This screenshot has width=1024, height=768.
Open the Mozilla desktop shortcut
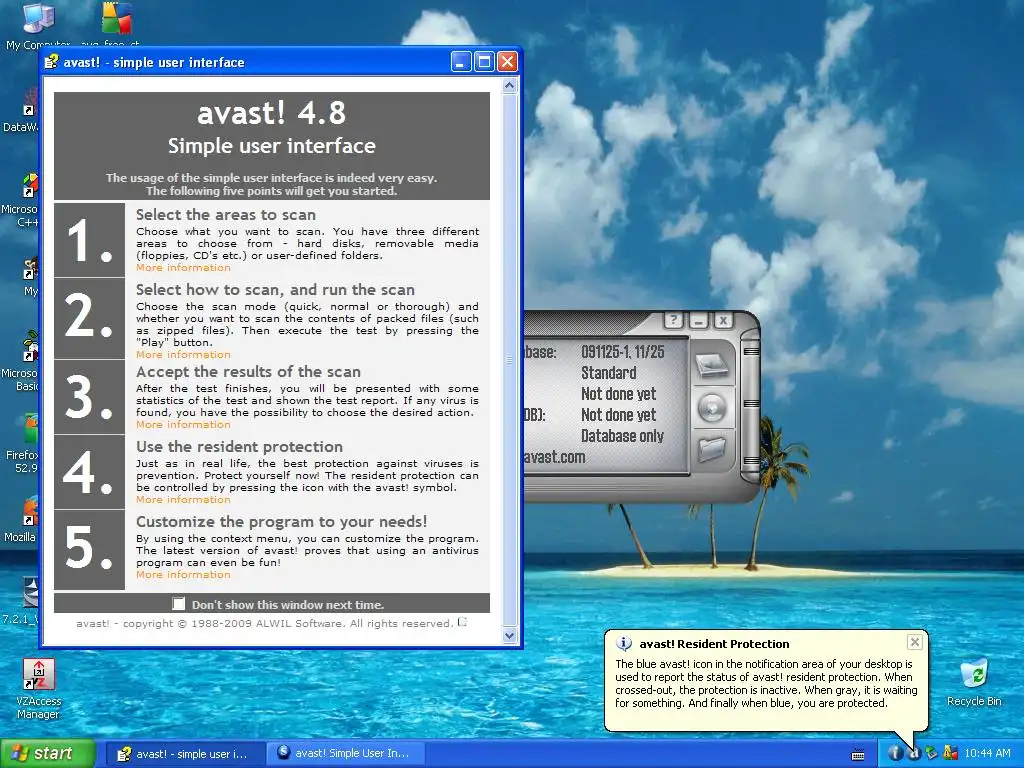pos(21,520)
